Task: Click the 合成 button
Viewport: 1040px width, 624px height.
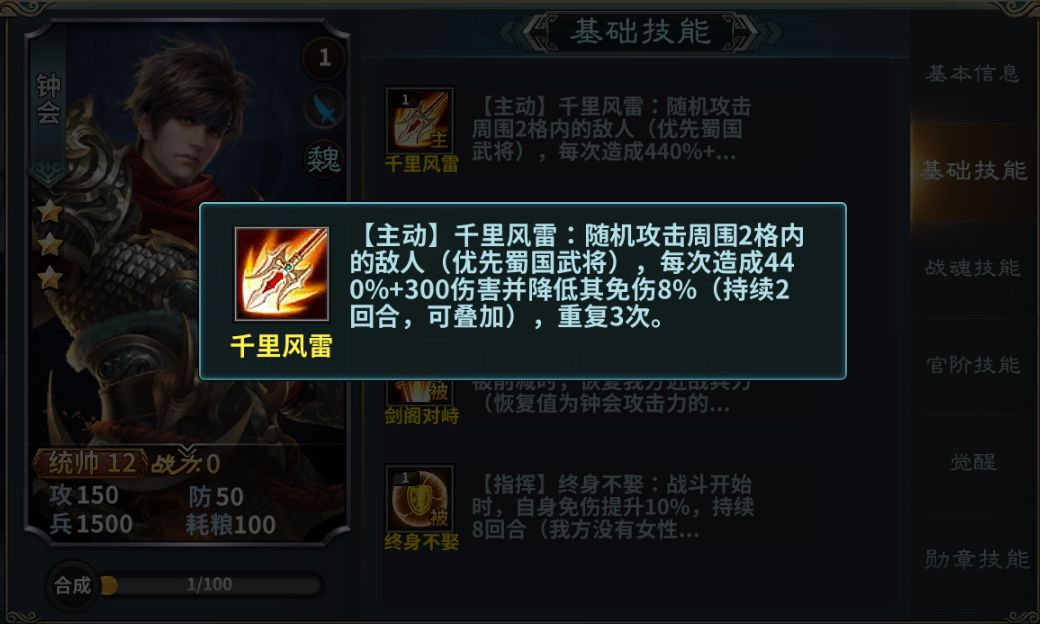Action: point(72,586)
